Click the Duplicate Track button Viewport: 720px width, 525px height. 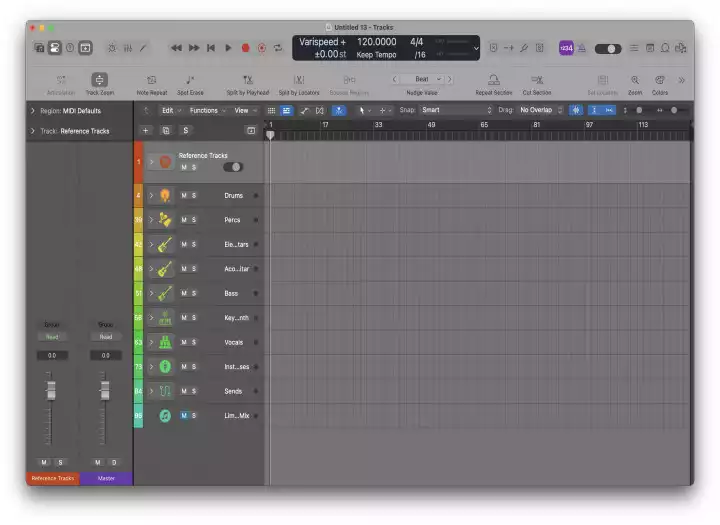coord(166,130)
